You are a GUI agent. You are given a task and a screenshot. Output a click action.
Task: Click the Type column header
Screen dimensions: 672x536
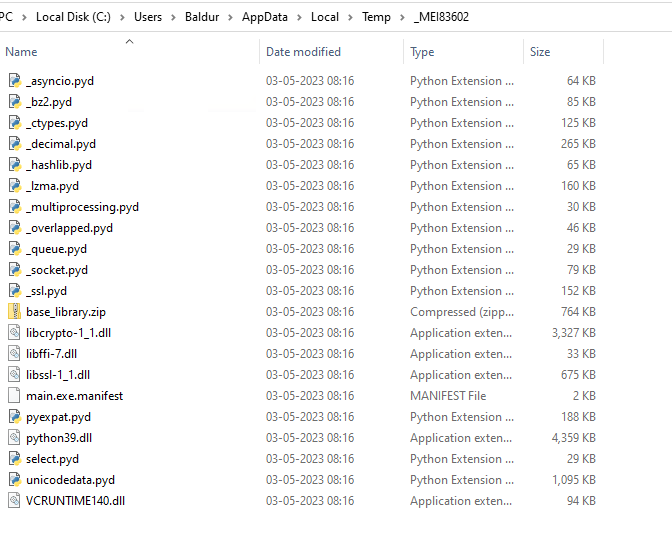coord(422,52)
